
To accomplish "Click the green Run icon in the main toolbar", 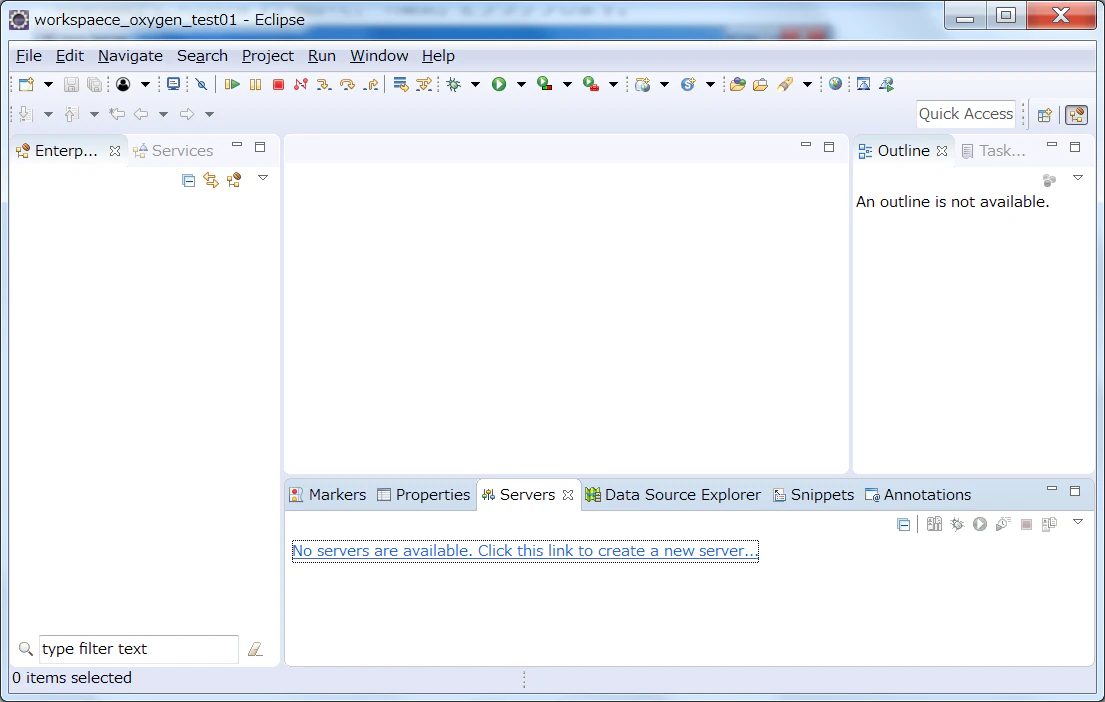I will pos(499,85).
